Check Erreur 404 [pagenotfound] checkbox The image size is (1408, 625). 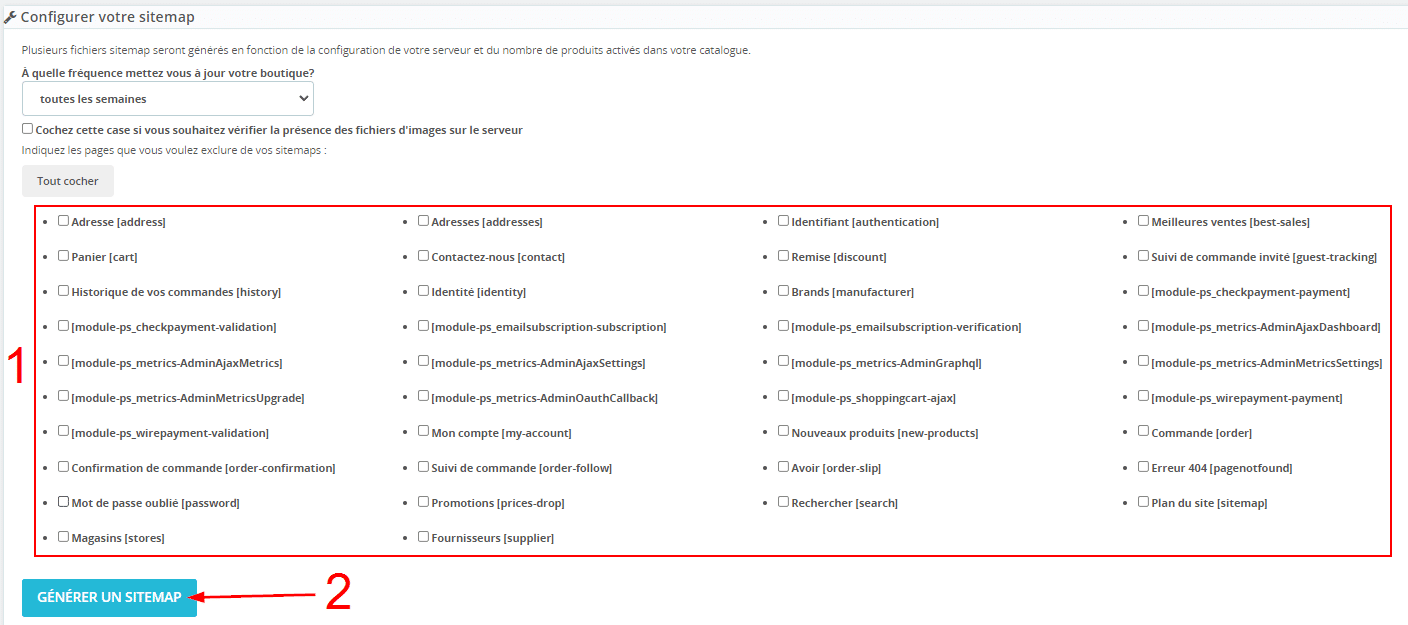[1143, 467]
